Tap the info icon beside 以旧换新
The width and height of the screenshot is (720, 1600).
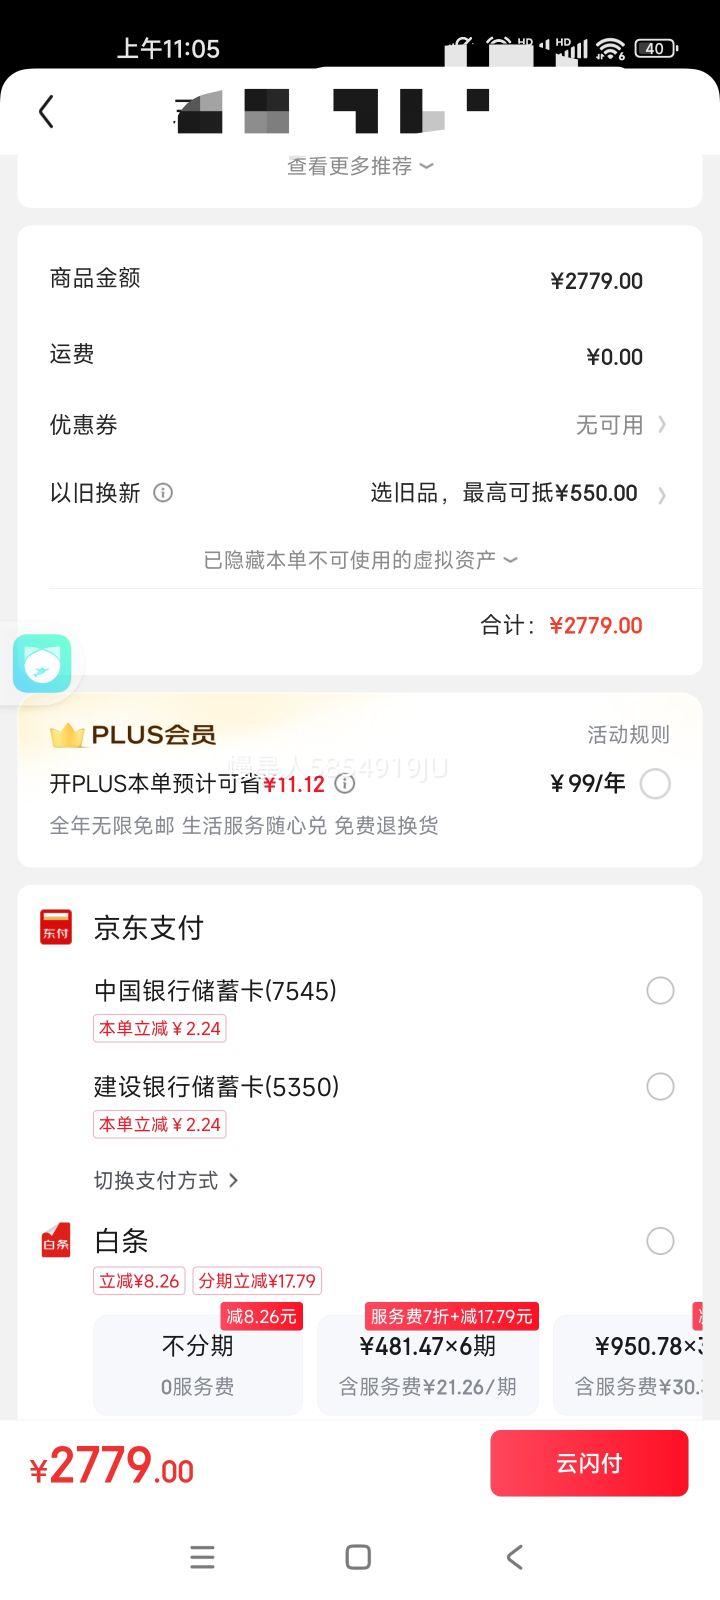(x=163, y=493)
